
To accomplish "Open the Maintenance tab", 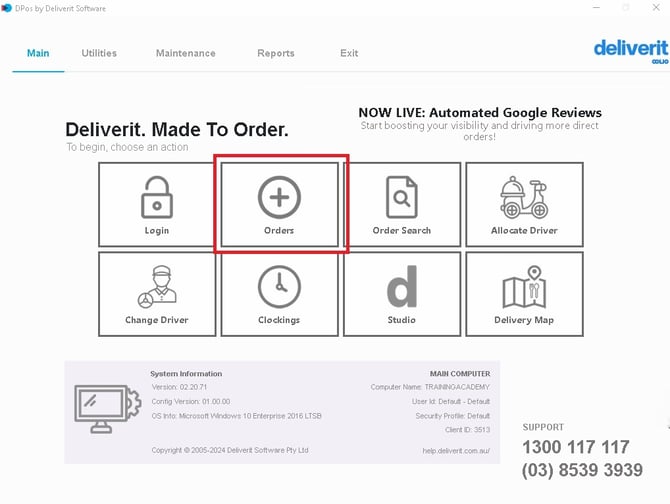I will pyautogui.click(x=186, y=53).
